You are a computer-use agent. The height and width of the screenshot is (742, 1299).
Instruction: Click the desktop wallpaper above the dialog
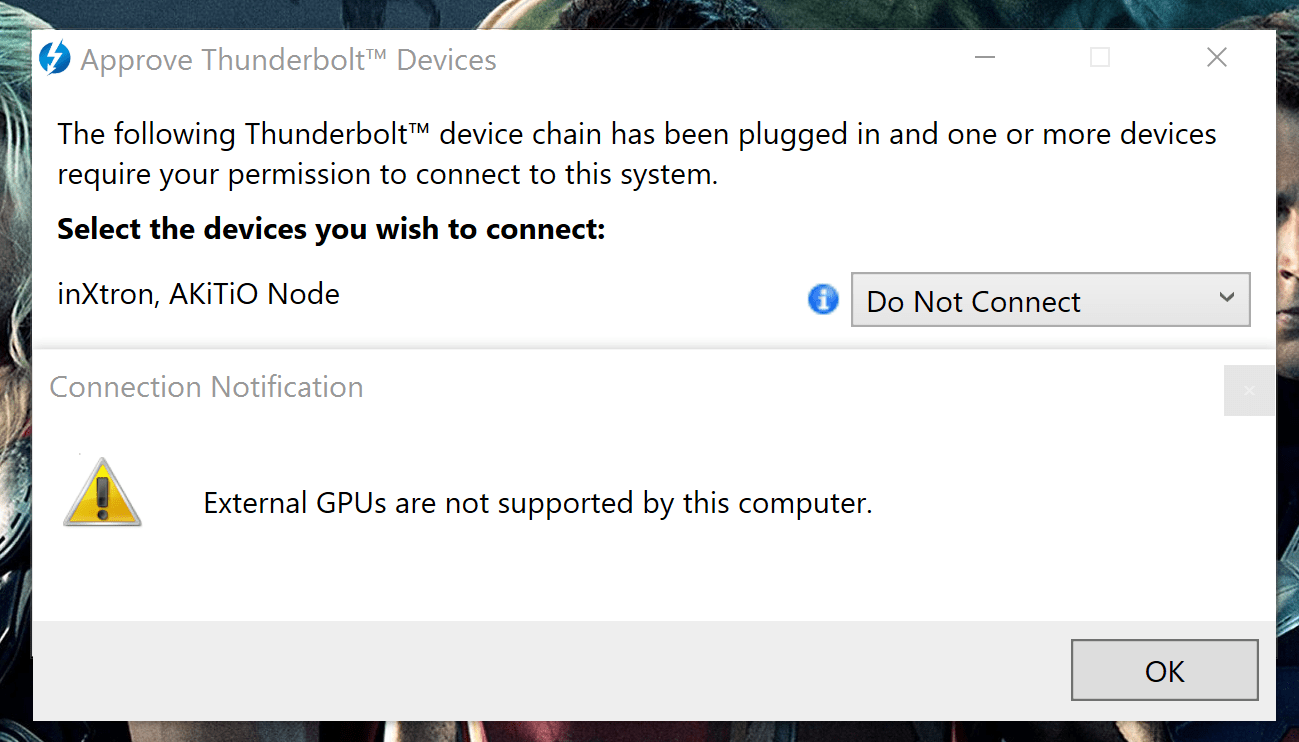pos(650,14)
